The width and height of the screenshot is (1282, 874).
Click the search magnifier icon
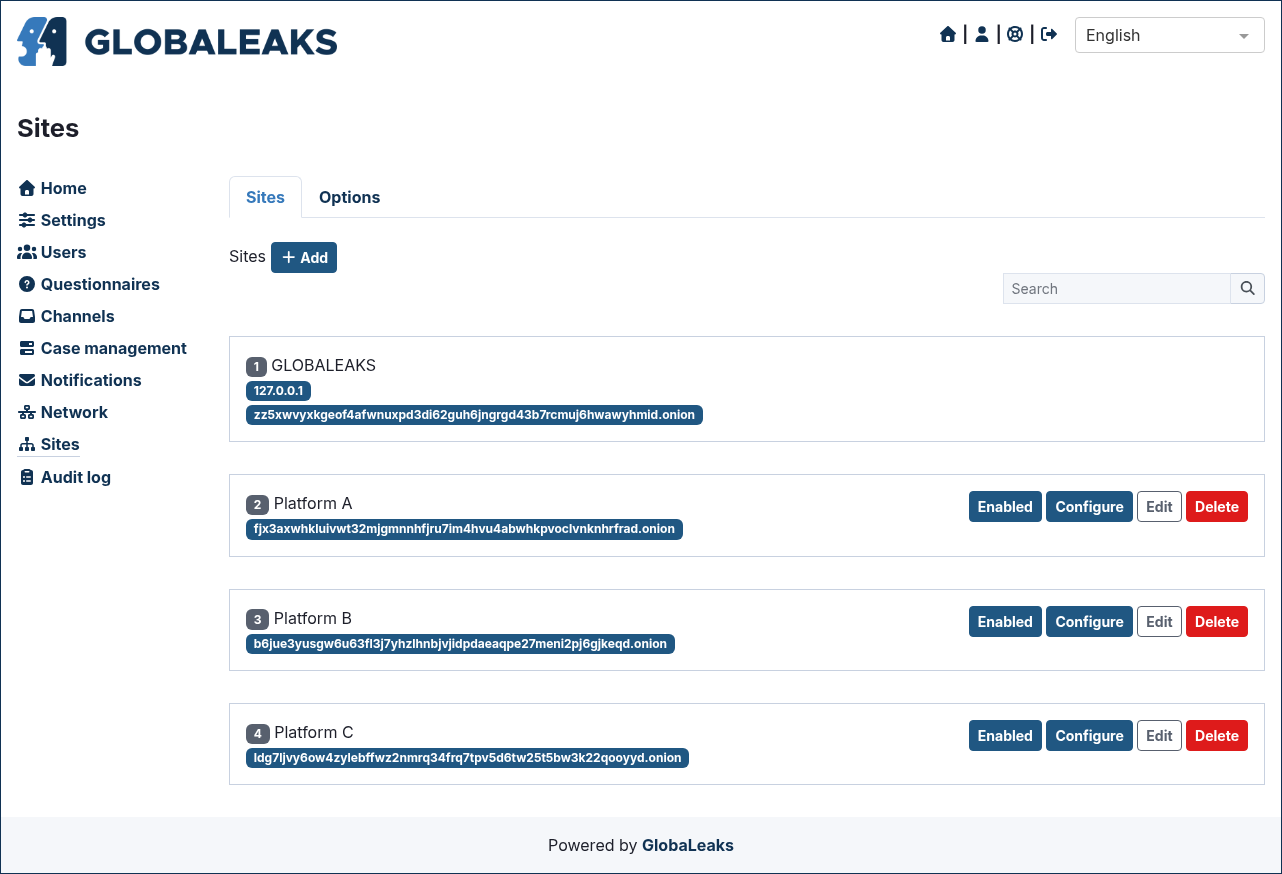[1247, 288]
